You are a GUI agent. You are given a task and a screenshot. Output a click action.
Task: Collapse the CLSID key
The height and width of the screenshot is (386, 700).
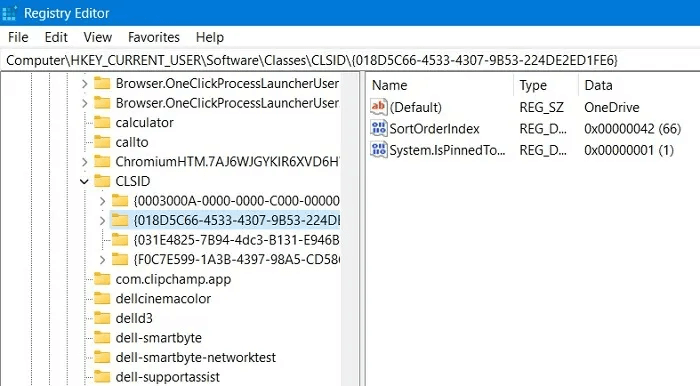84,181
